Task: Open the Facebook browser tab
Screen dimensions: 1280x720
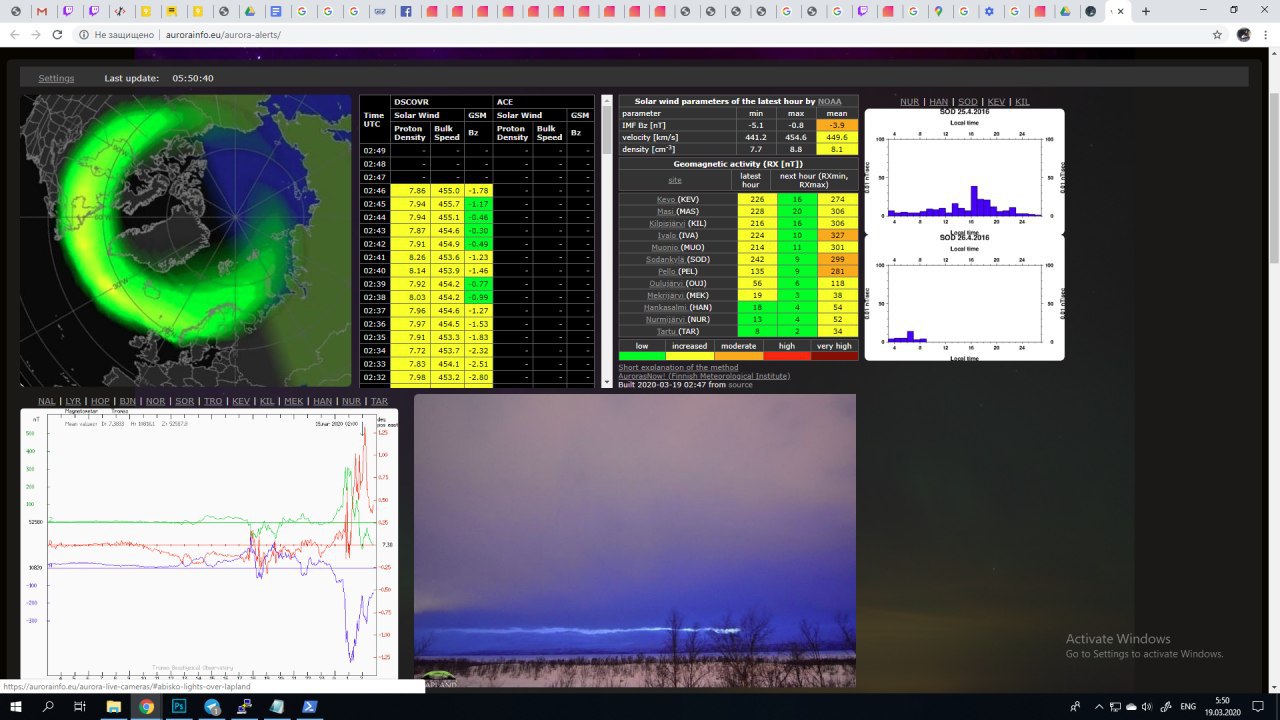Action: click(x=406, y=11)
